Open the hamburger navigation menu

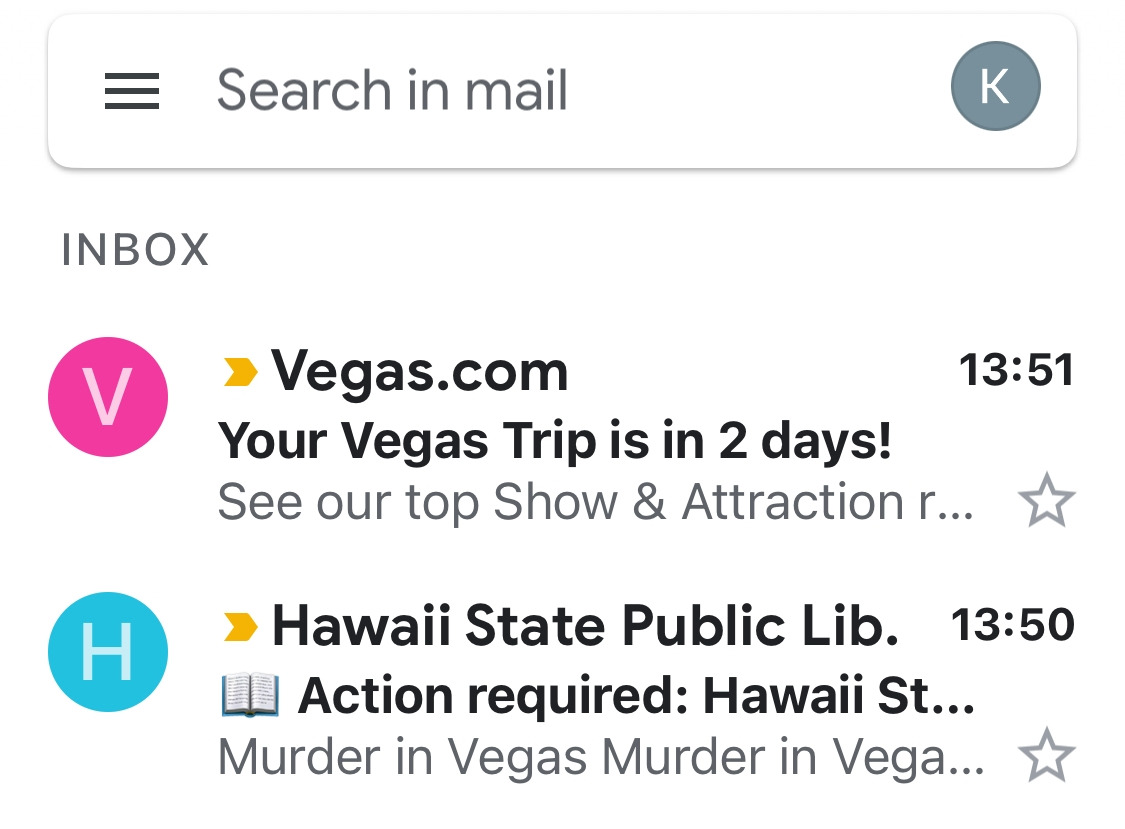click(131, 90)
